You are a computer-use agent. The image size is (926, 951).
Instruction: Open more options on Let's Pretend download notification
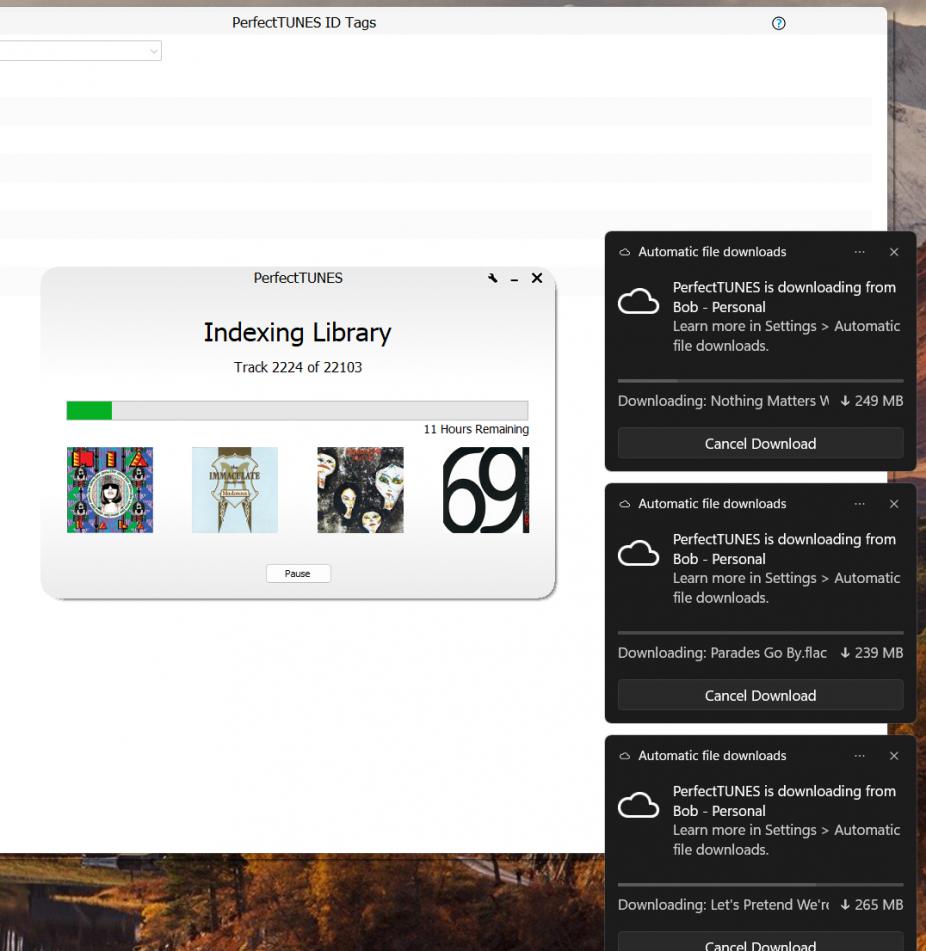click(x=860, y=756)
